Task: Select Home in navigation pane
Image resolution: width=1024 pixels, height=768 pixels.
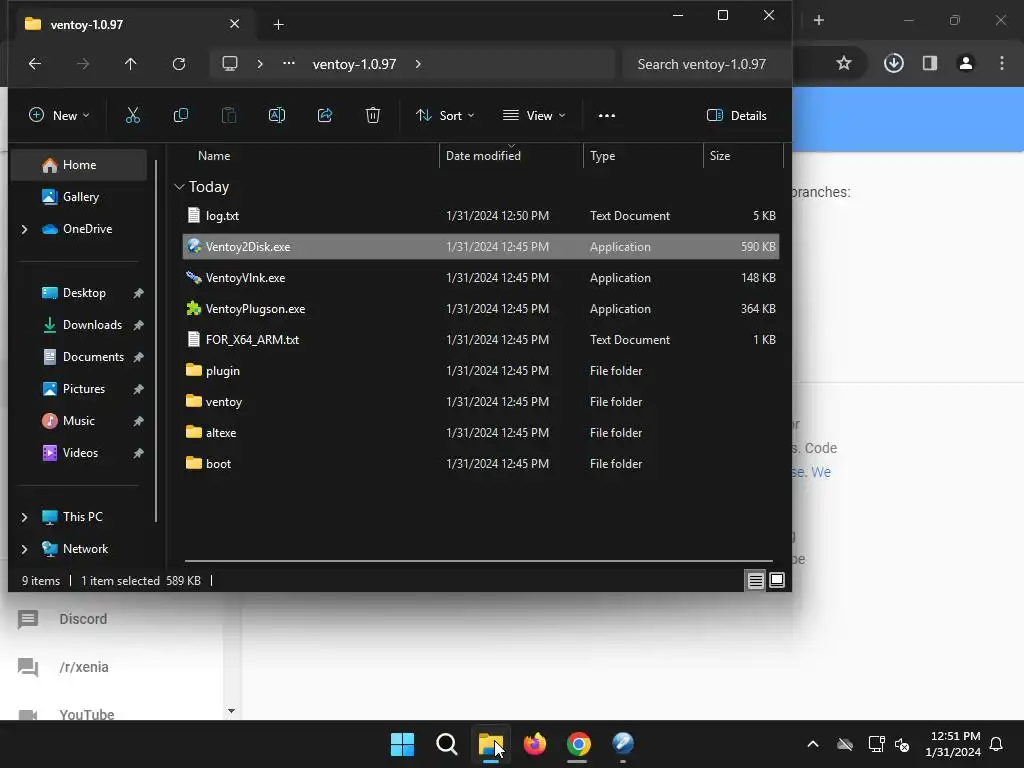Action: (80, 165)
